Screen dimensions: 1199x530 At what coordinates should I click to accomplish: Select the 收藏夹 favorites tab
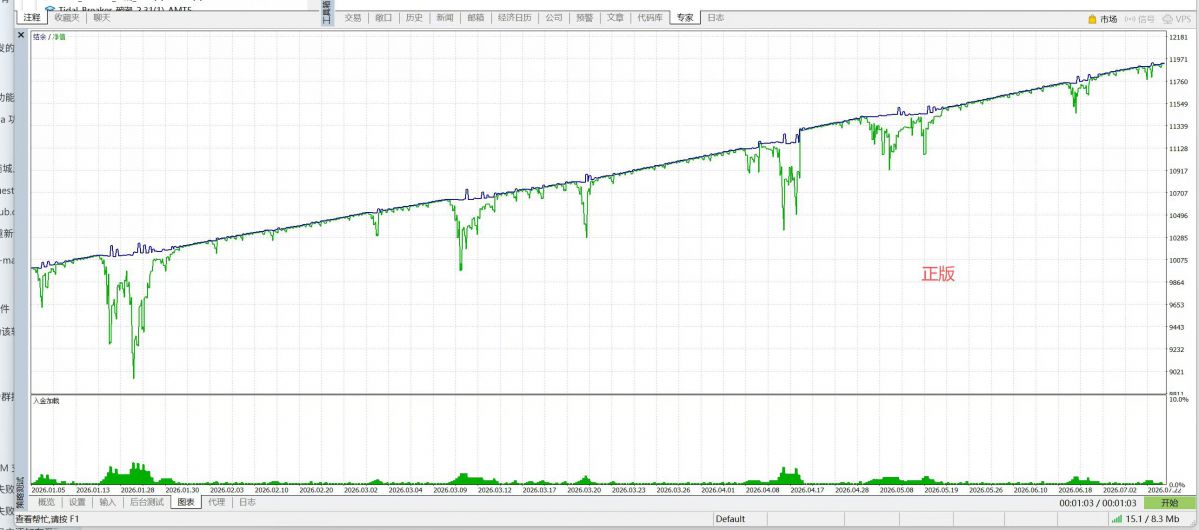coord(67,18)
